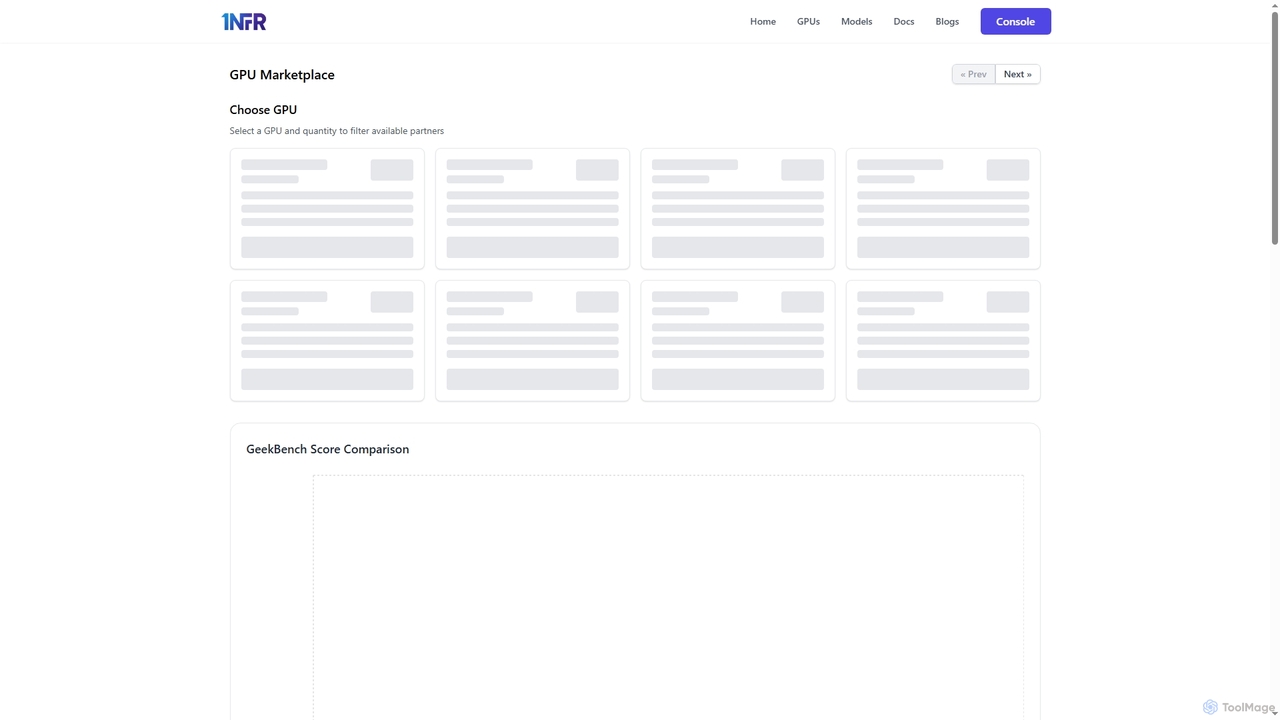Open the Blogs nav link

click(947, 21)
